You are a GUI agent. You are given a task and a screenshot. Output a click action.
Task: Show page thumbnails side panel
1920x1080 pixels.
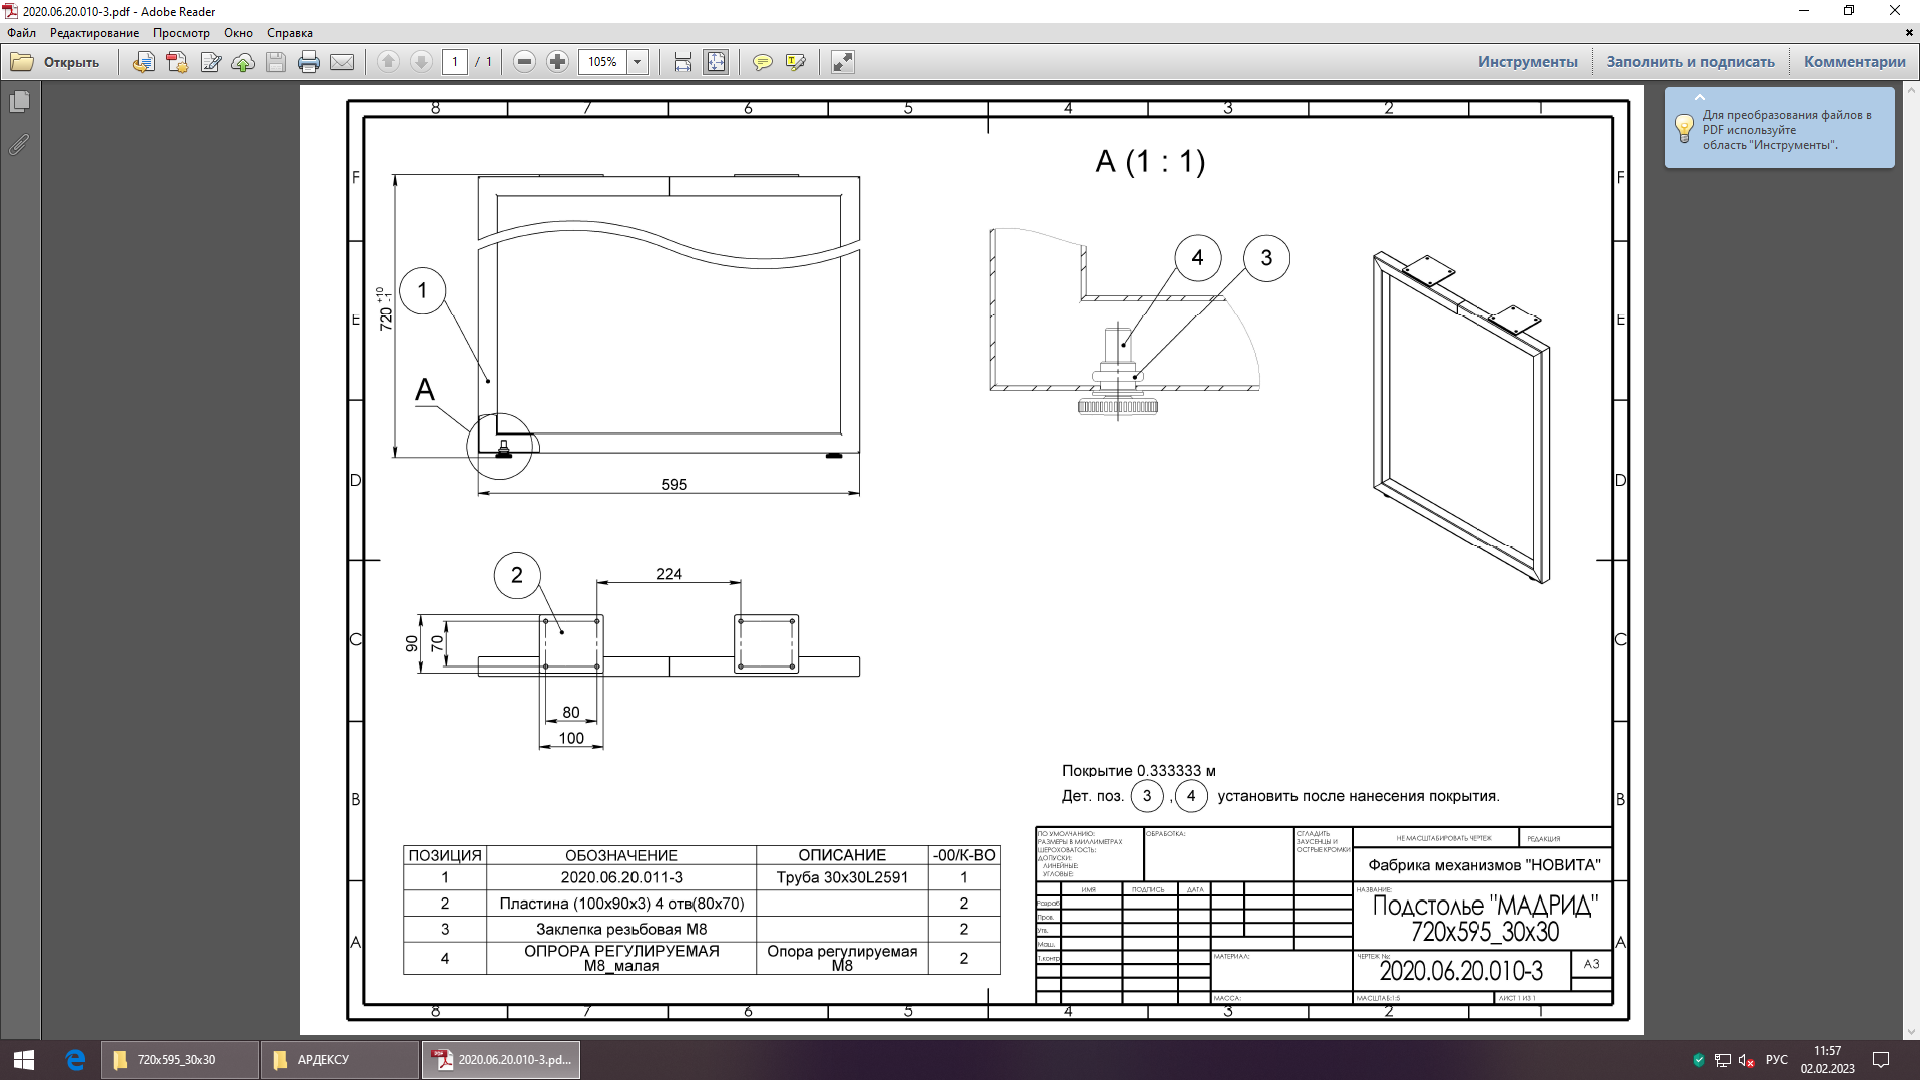pyautogui.click(x=19, y=102)
